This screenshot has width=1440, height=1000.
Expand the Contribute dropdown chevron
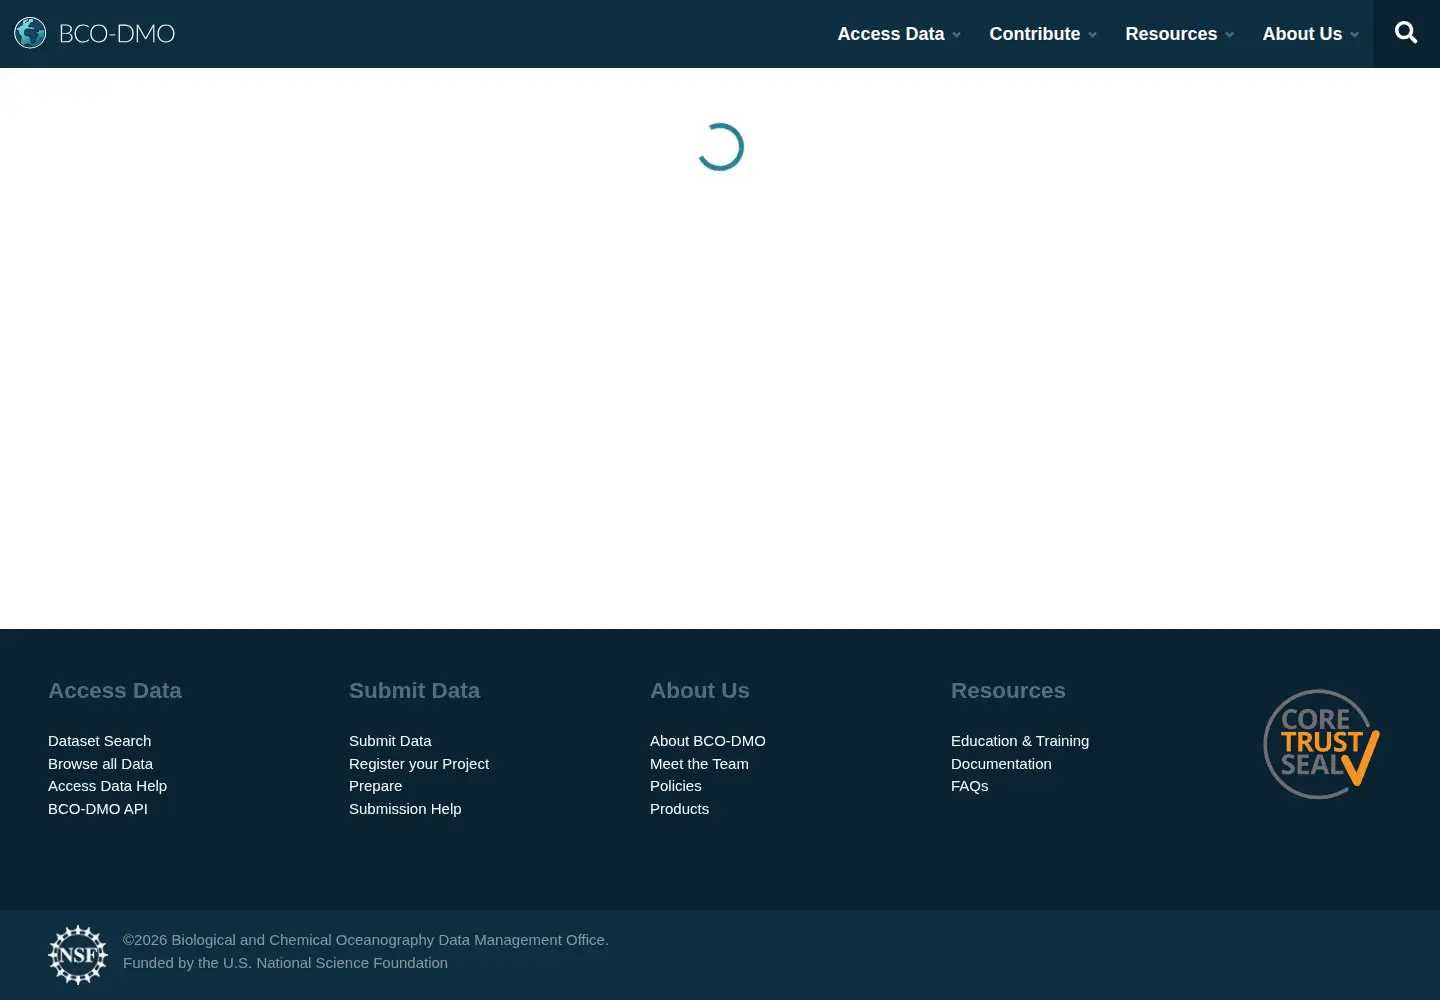point(1093,35)
